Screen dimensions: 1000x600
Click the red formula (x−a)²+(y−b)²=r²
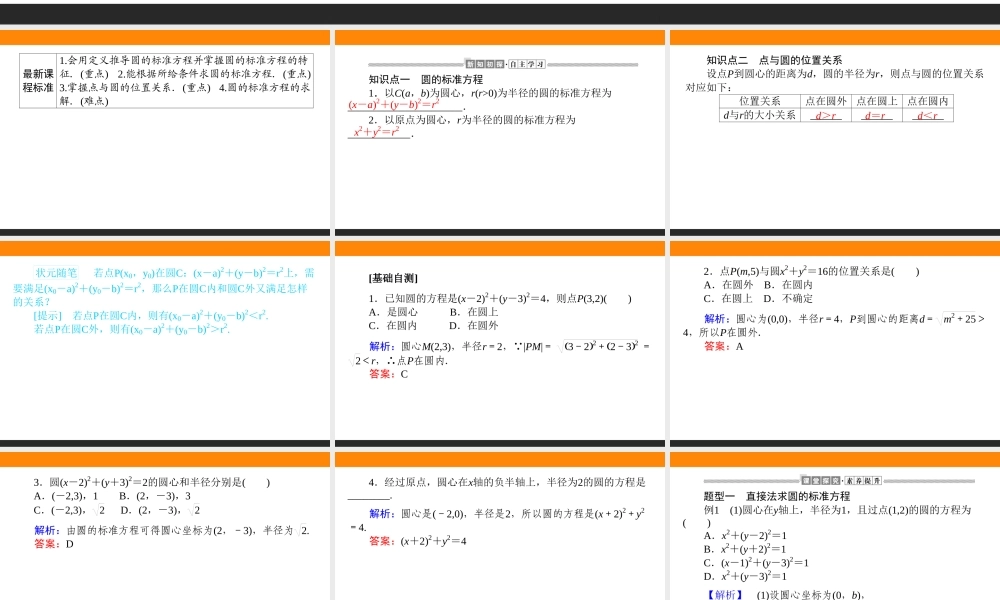tap(393, 105)
